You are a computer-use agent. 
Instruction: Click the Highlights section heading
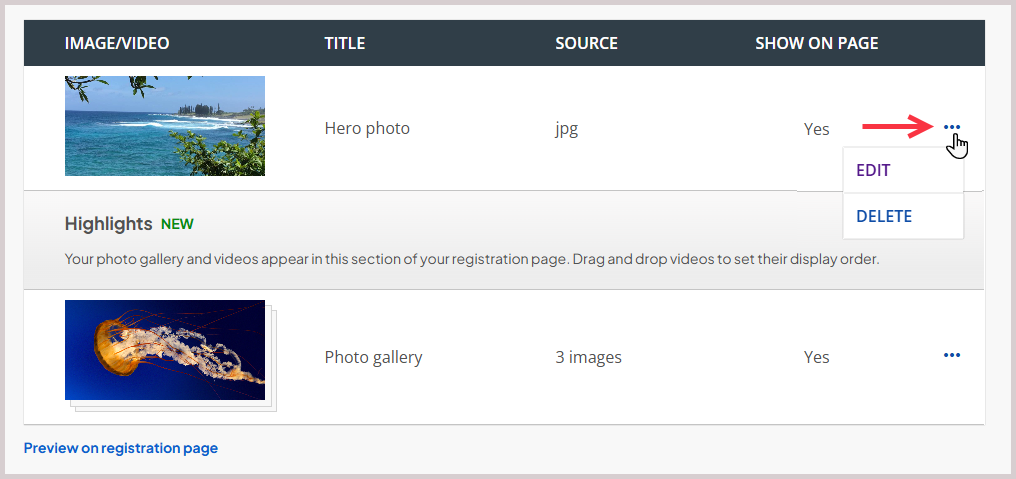coord(108,224)
